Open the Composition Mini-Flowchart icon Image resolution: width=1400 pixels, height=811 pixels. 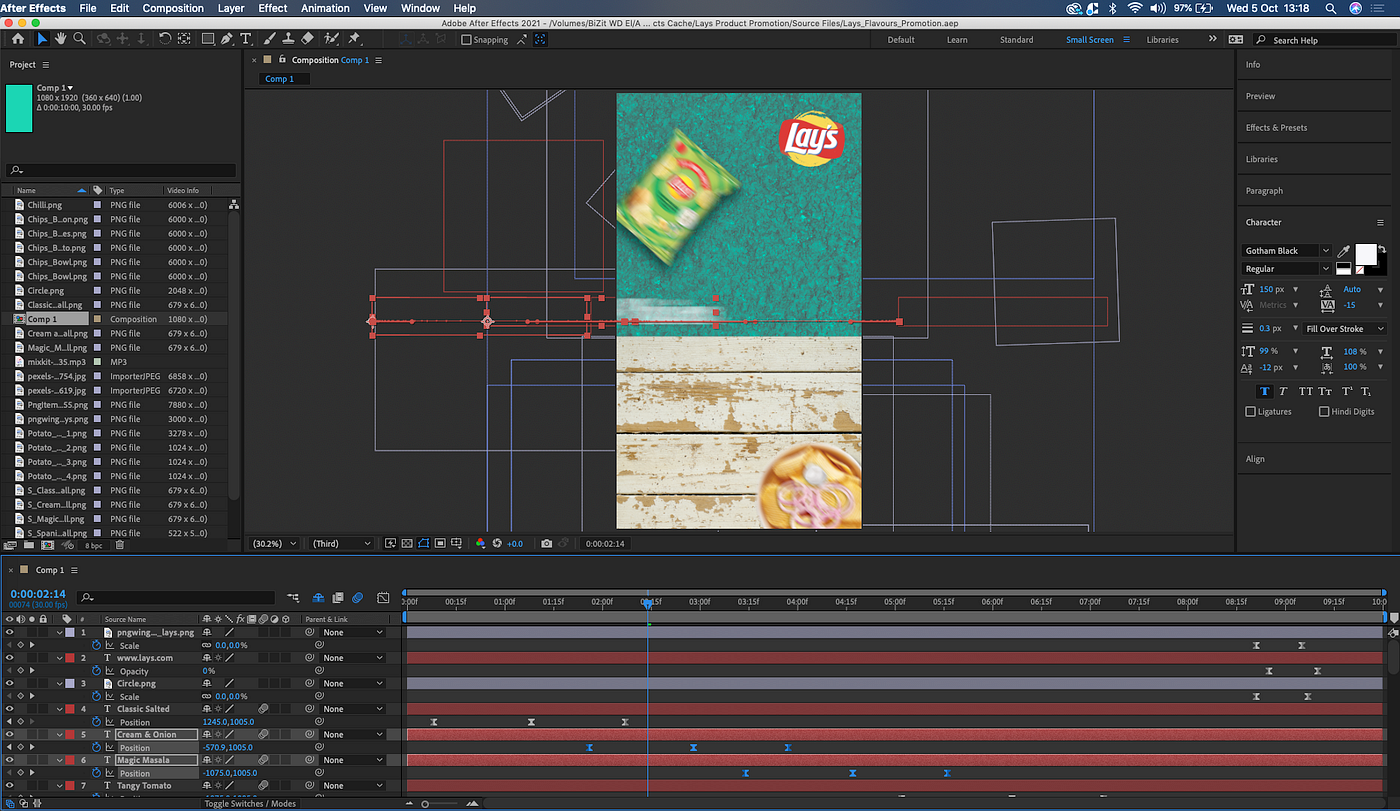pyautogui.click(x=294, y=598)
